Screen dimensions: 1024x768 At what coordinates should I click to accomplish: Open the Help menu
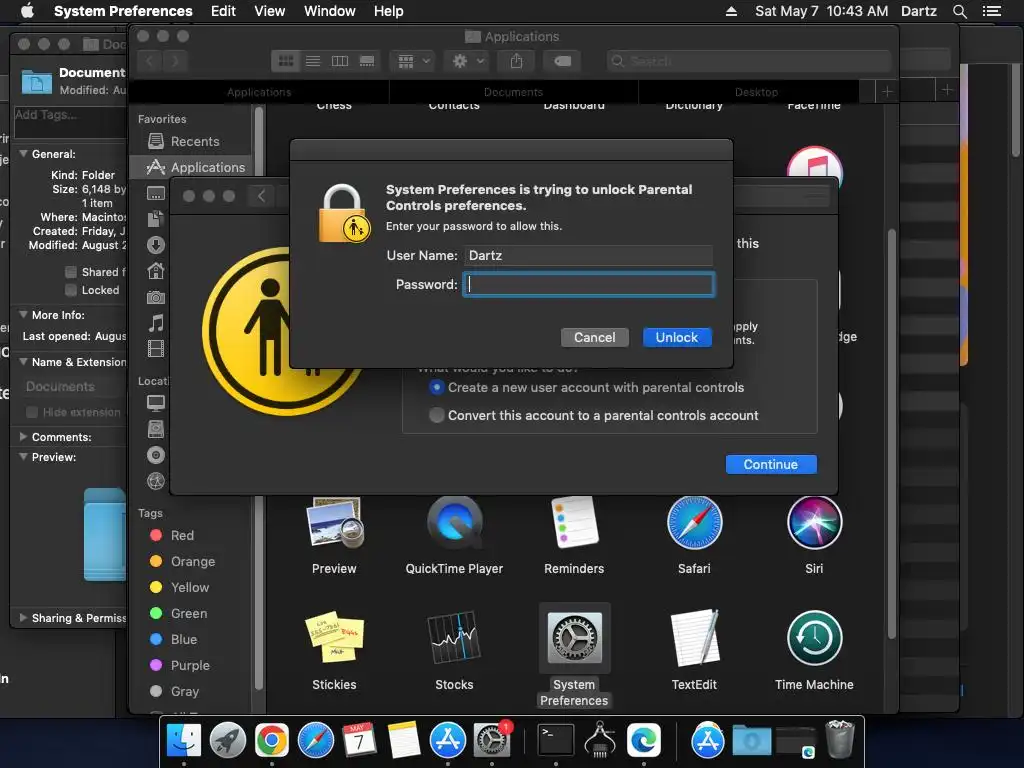(389, 11)
